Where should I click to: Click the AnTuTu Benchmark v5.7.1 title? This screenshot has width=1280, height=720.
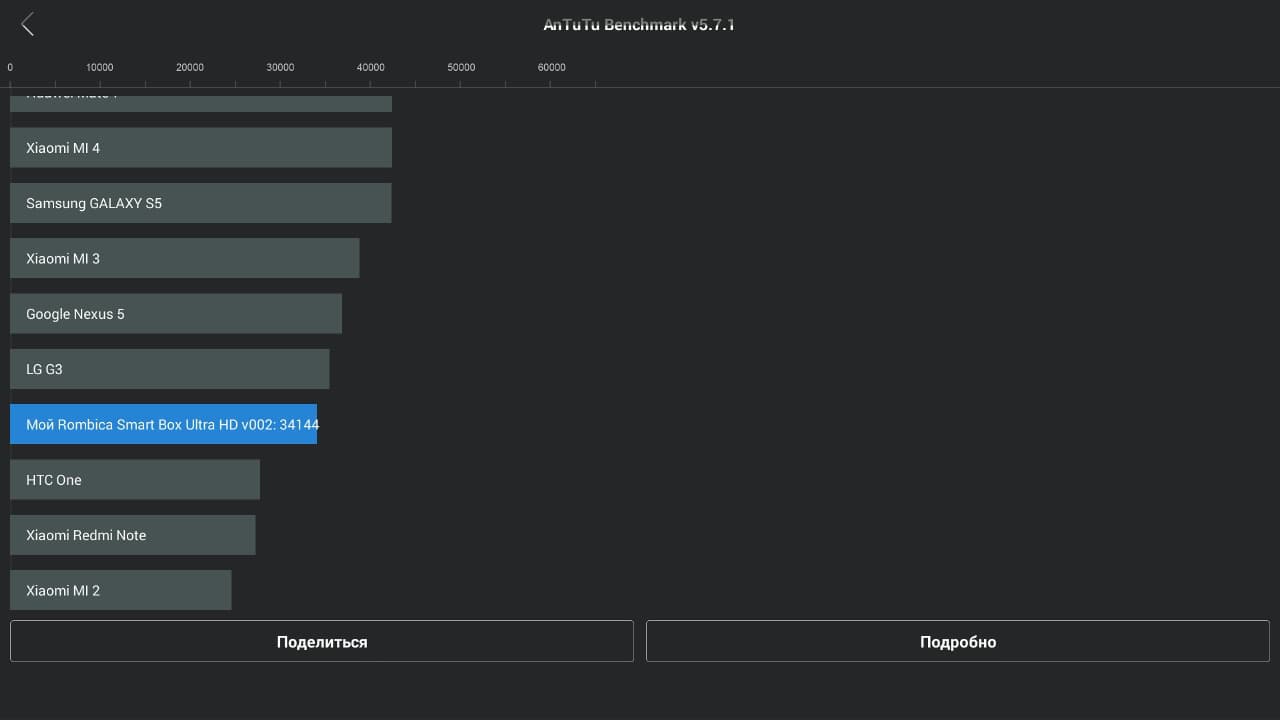point(639,25)
